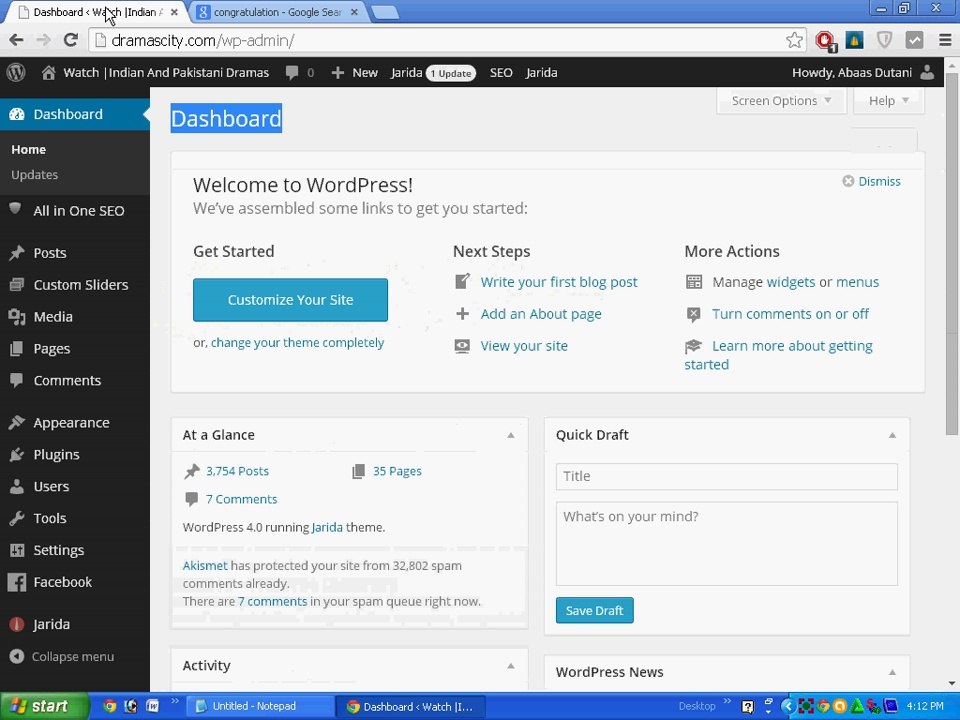Open the Media library sidebar icon
This screenshot has width=960, height=720.
(17, 317)
